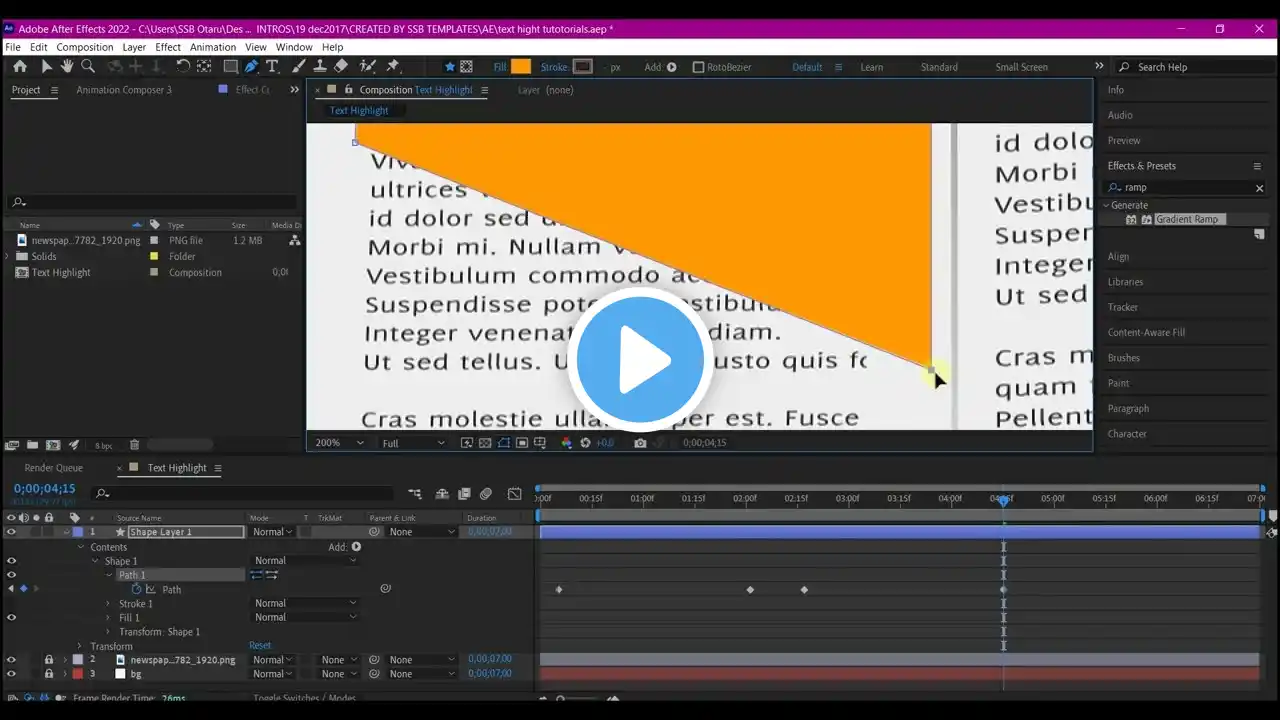Open the Composition Mini-Flowchart icon
This screenshot has width=1280, height=720.
(416, 493)
